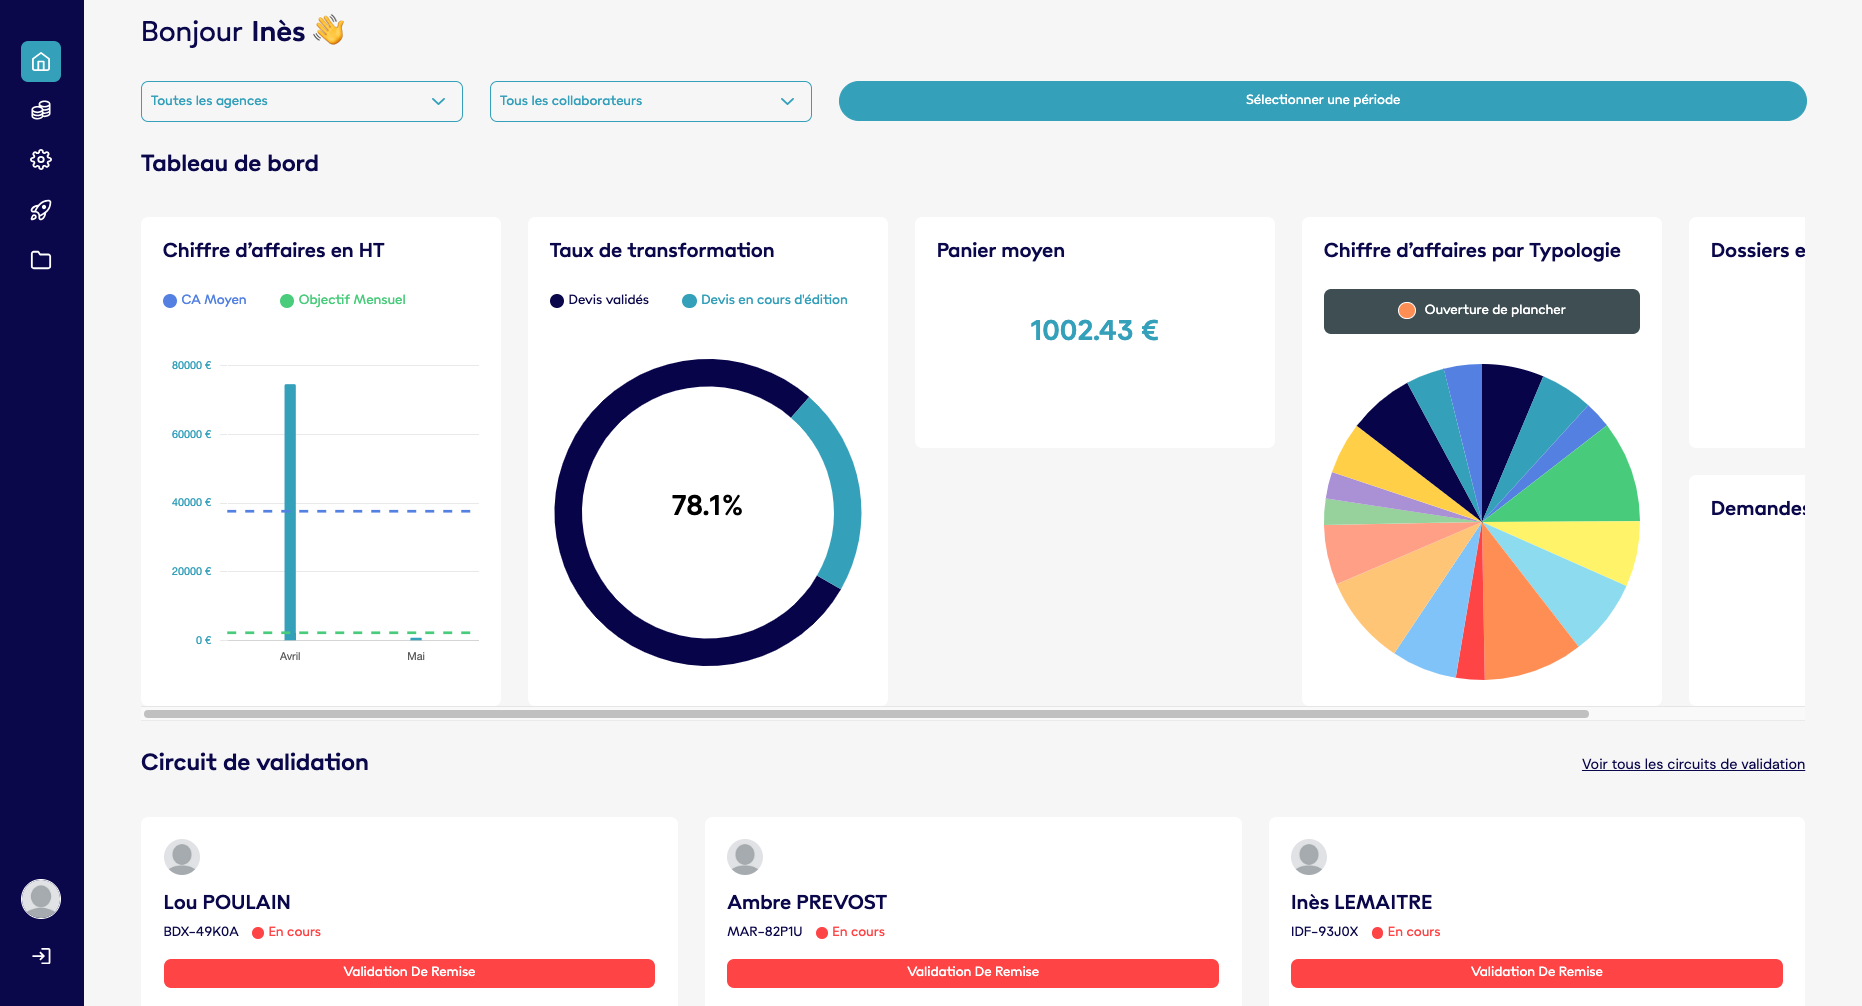Open user profile avatar in sidebar
Screen dimensions: 1862x1006
pos(41,899)
